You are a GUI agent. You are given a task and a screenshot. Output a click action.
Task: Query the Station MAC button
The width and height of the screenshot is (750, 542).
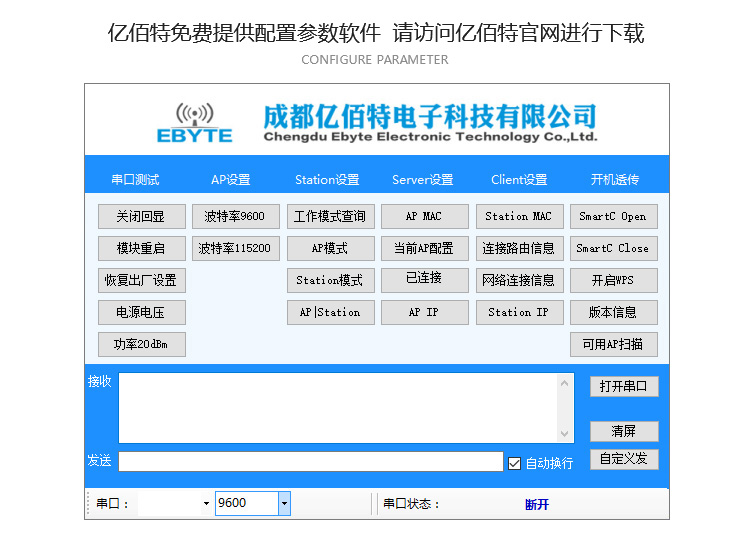[x=519, y=216]
